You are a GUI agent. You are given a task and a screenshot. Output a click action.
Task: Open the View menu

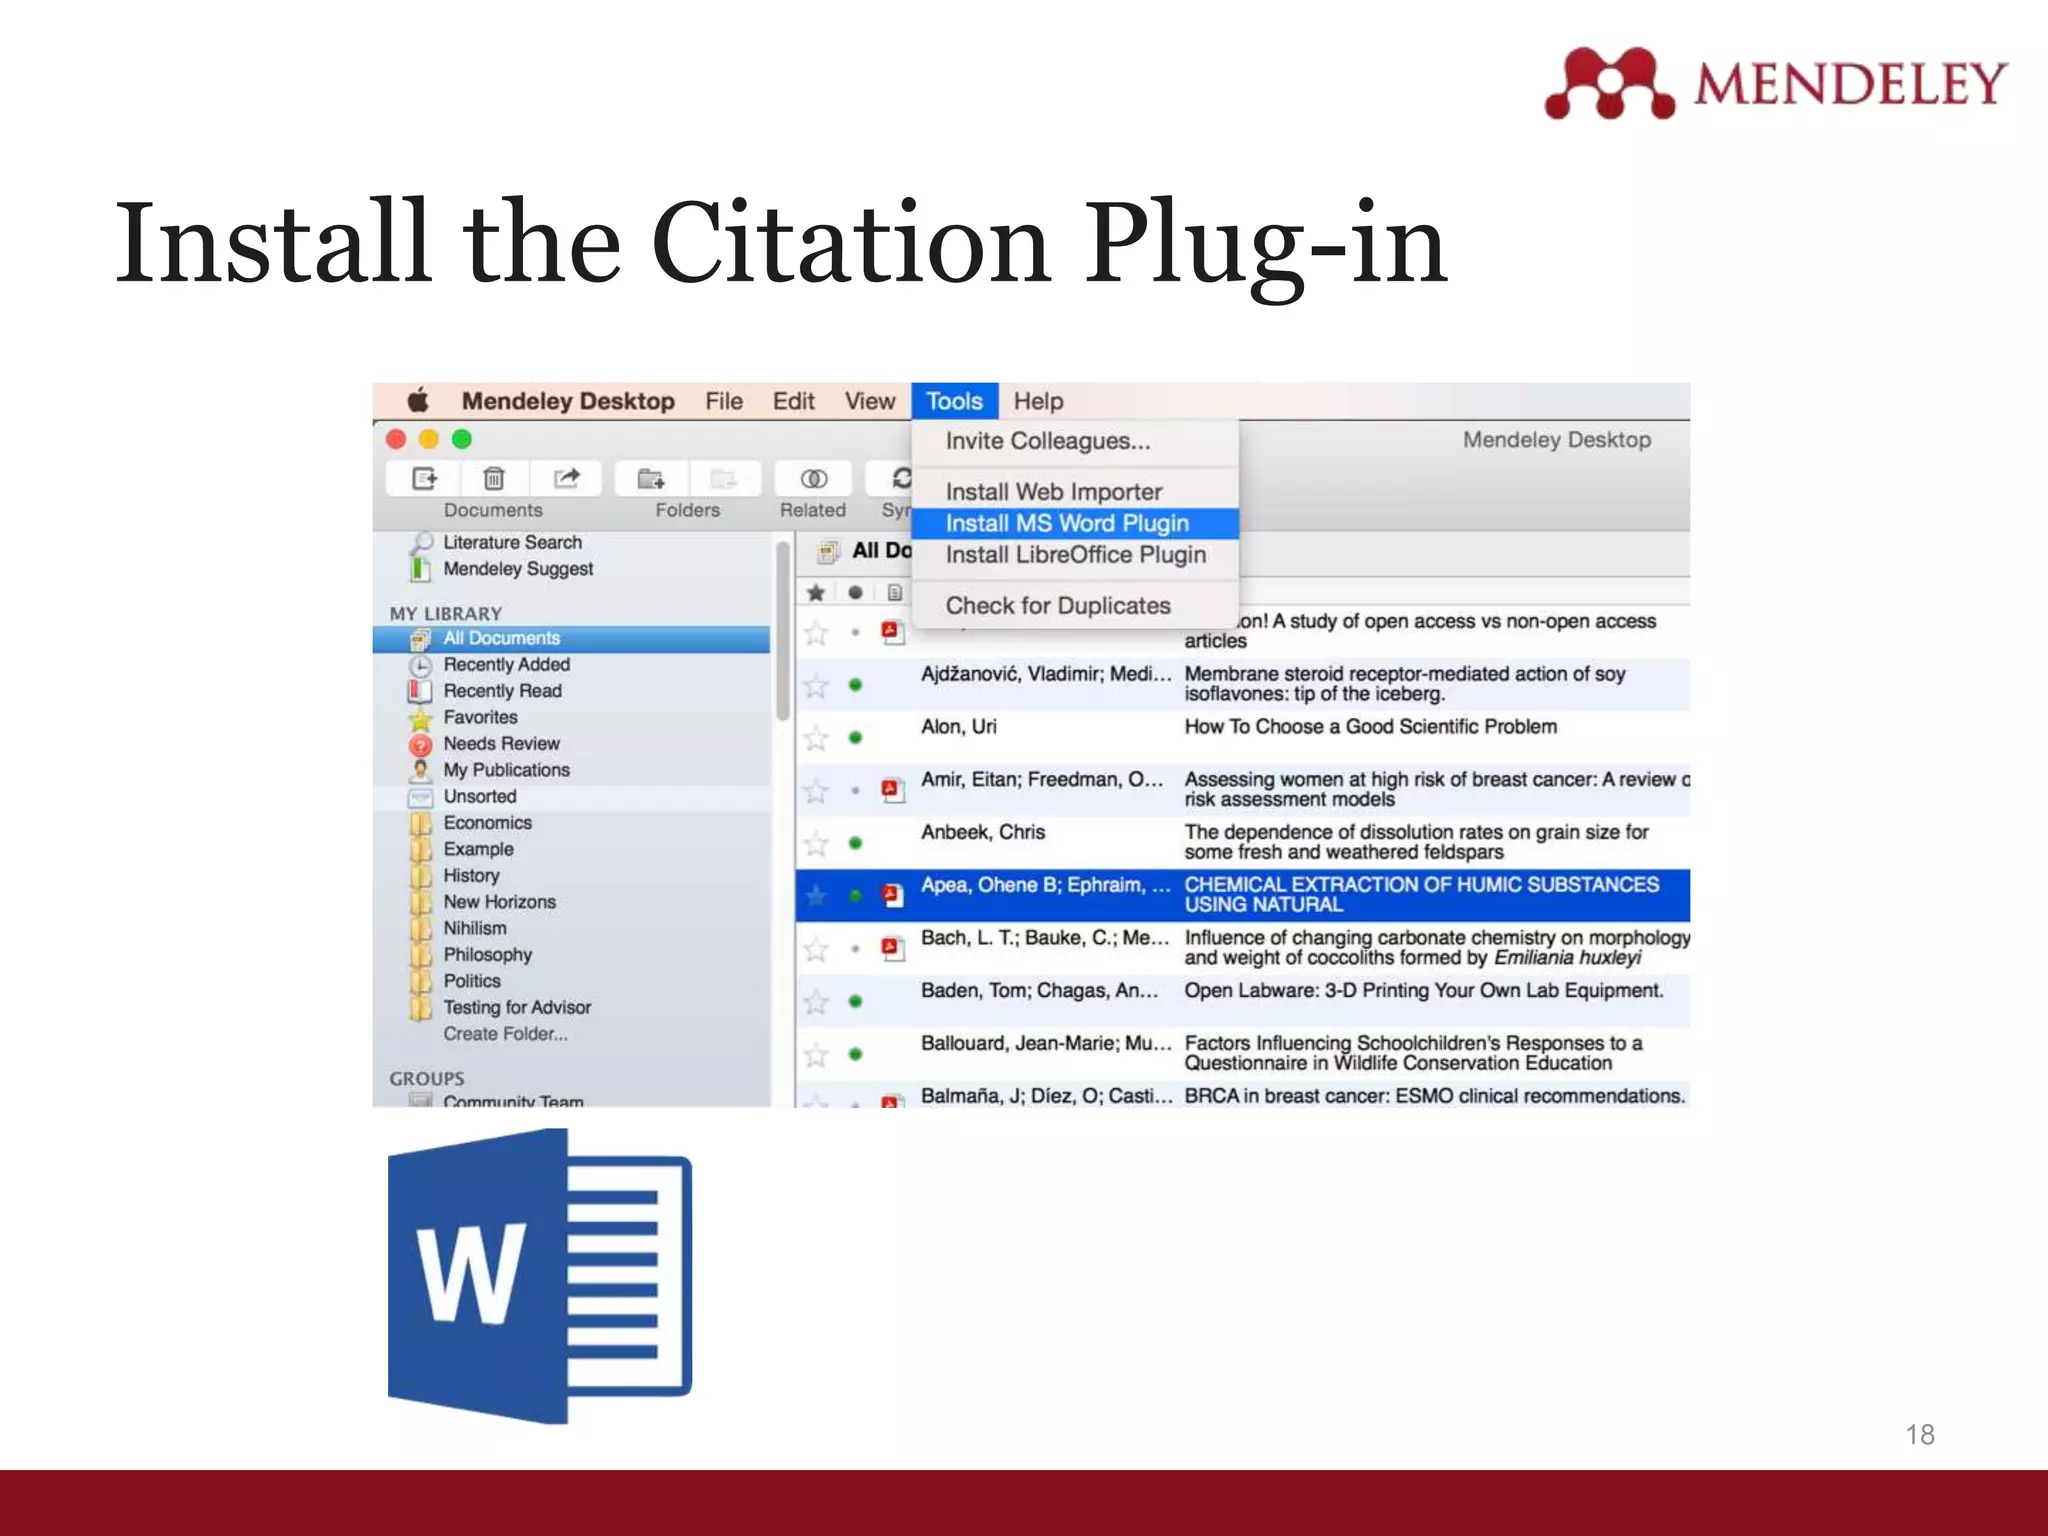(870, 401)
